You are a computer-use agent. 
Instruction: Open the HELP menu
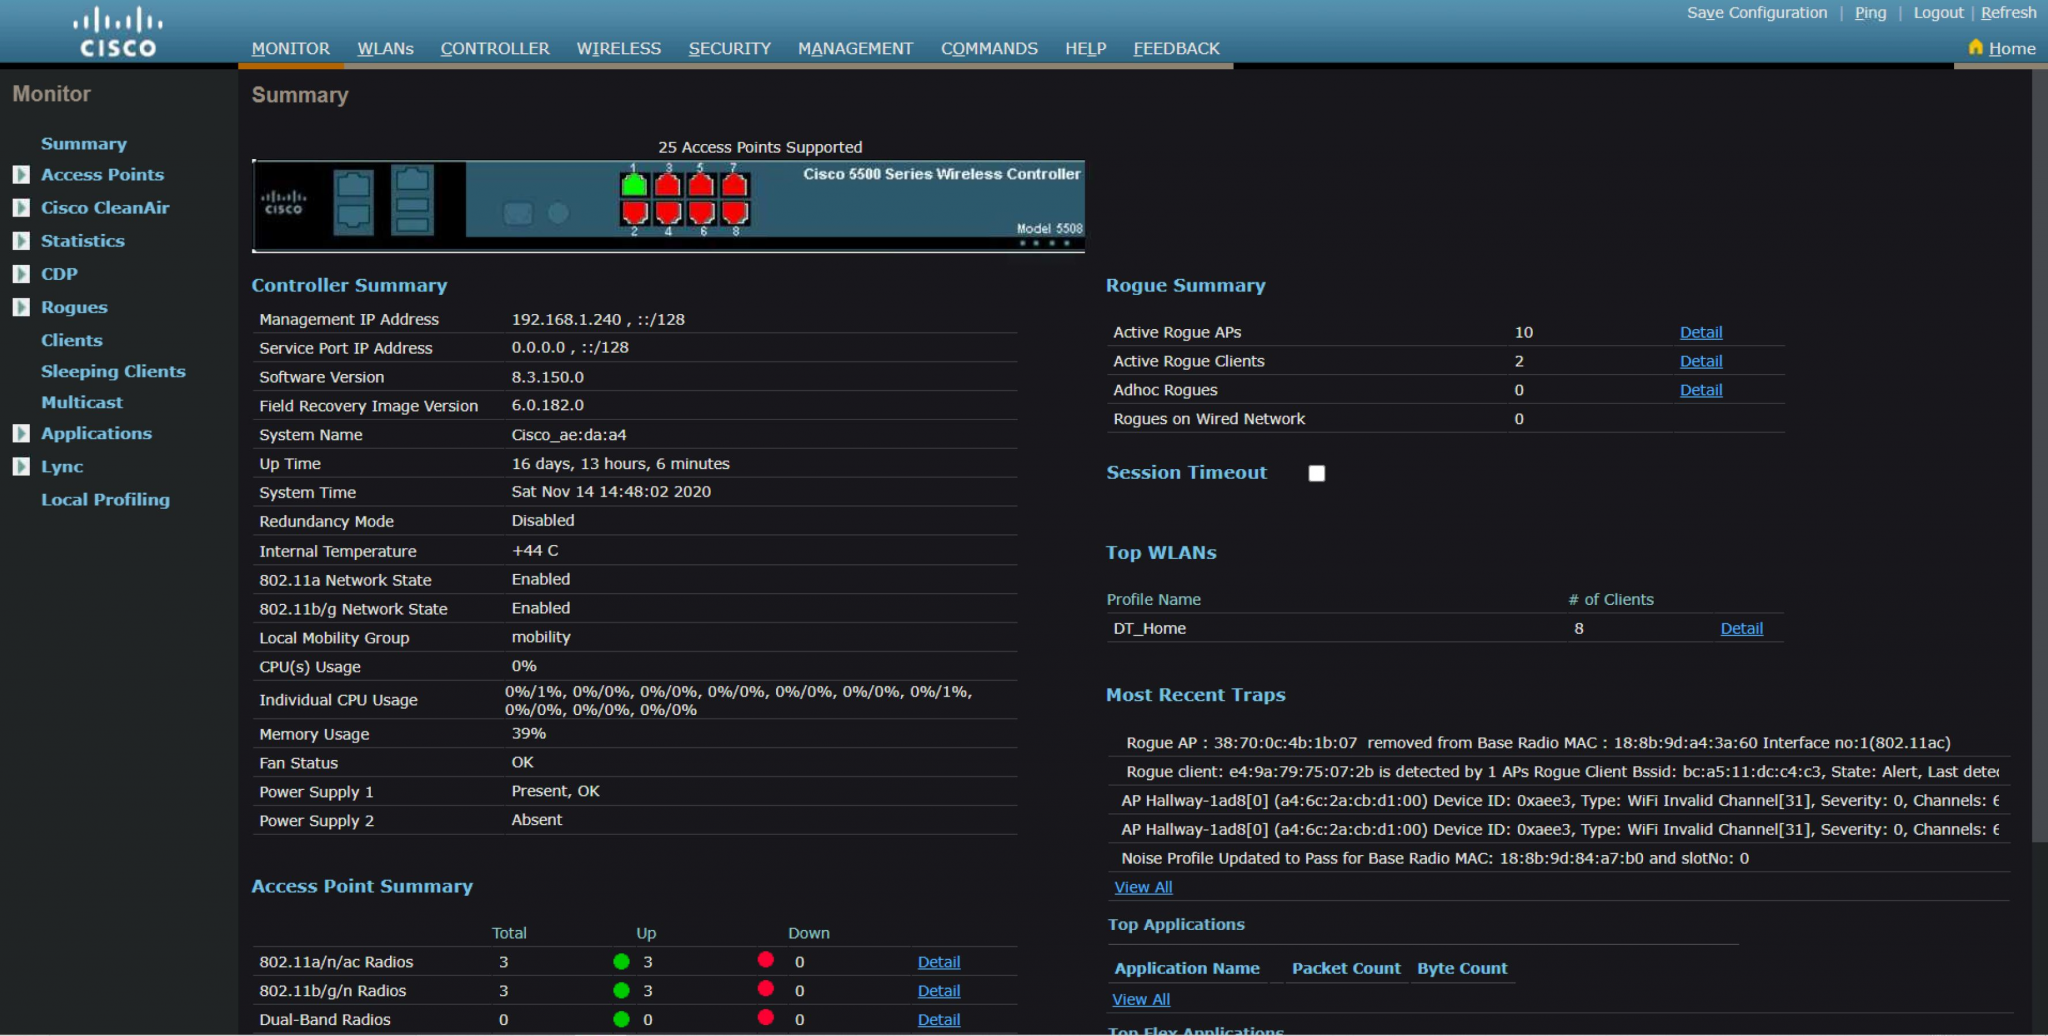1086,48
